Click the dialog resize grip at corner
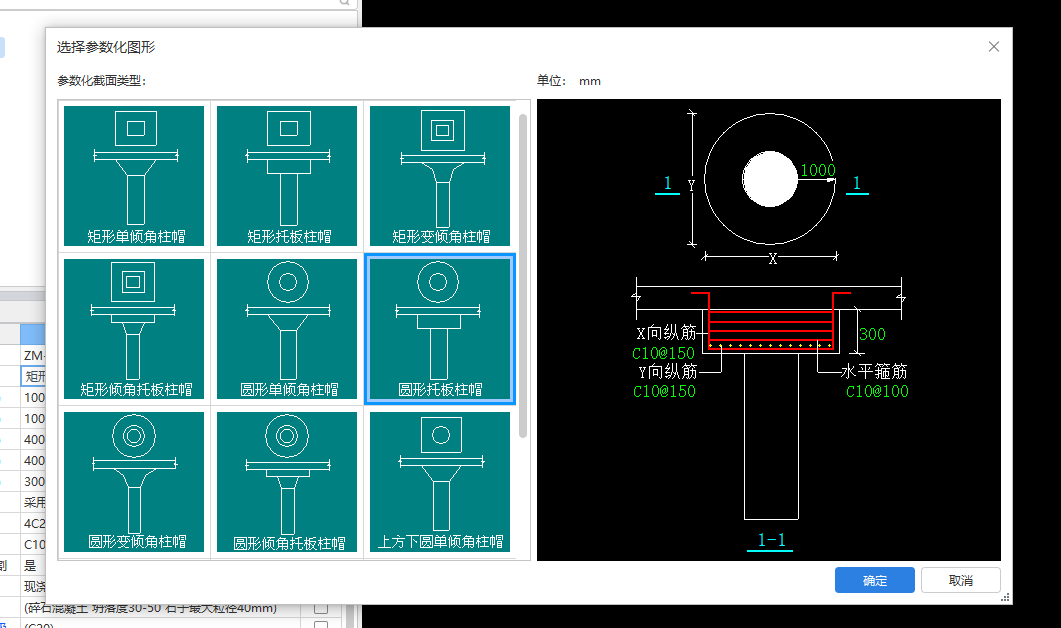This screenshot has width=1061, height=628. 1006,598
